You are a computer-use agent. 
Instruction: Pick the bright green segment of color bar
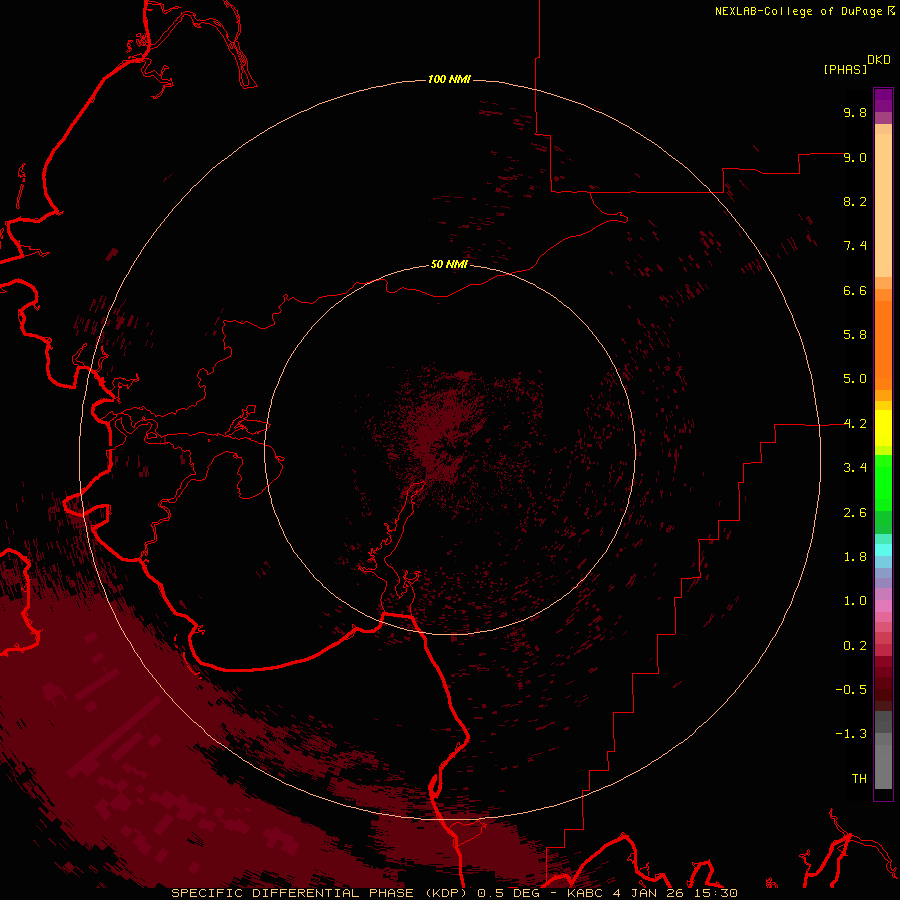click(883, 483)
